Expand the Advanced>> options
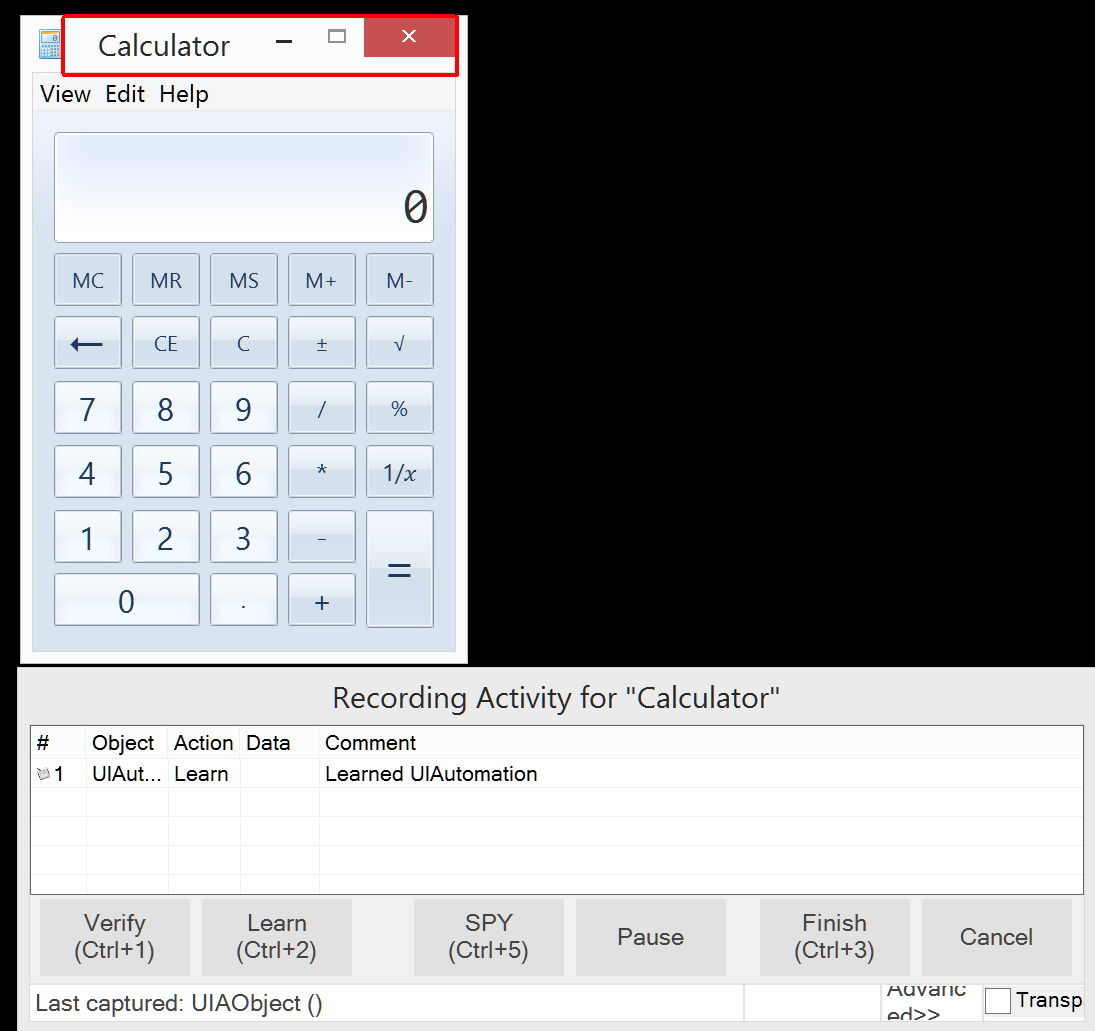 coord(926,1001)
